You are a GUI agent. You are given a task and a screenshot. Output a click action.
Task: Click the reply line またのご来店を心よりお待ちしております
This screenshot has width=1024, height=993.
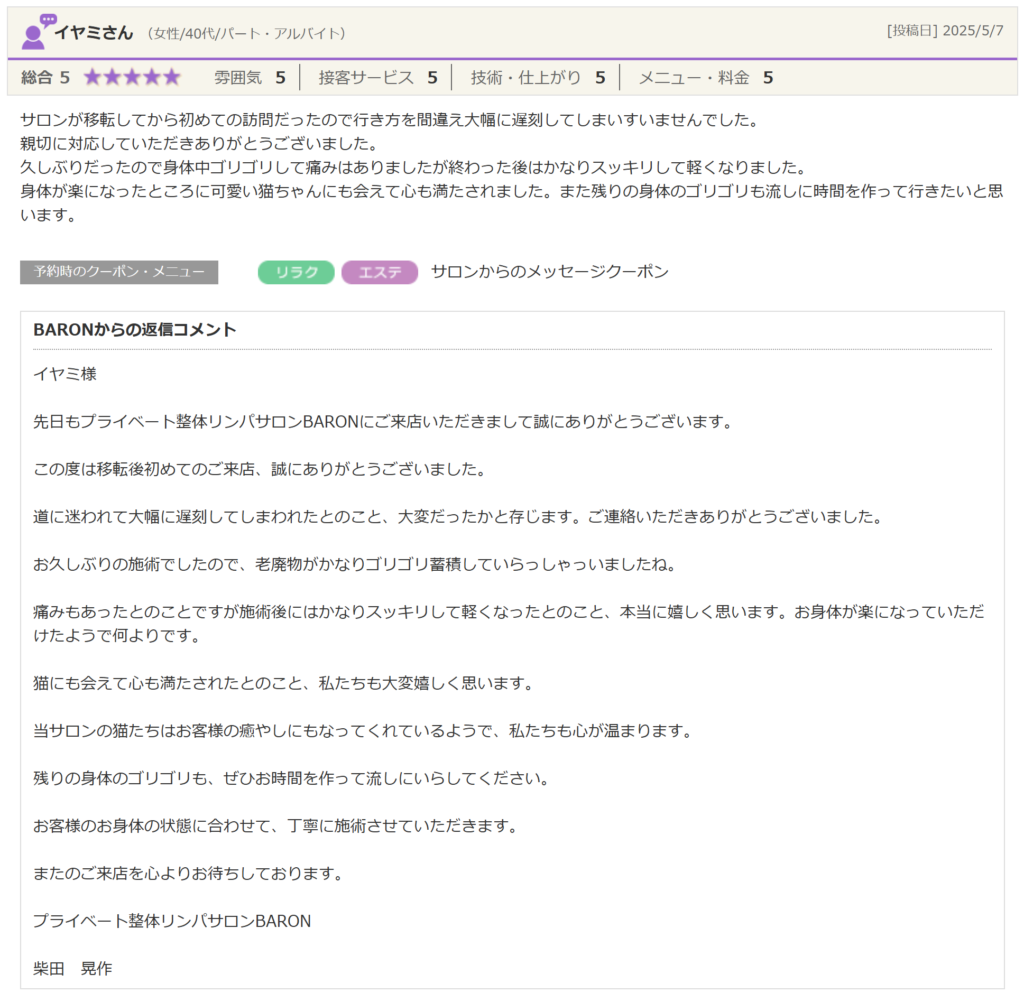[x=188, y=873]
